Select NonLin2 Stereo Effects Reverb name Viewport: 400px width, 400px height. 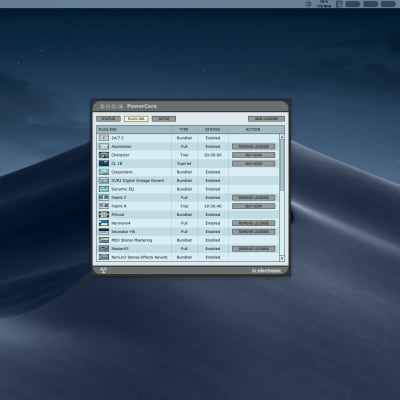click(139, 257)
